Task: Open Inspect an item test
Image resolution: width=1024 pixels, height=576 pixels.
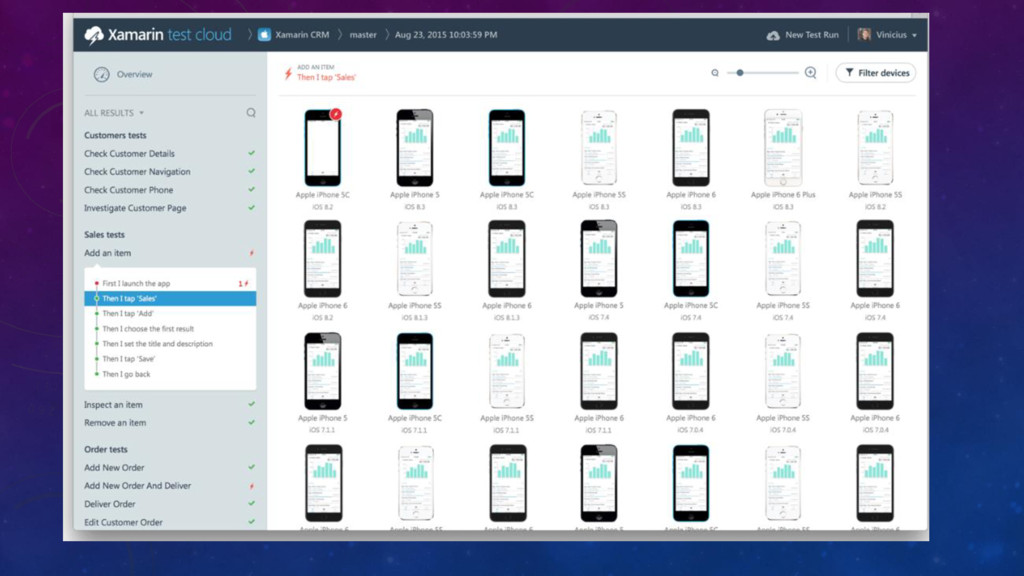Action: click(x=113, y=405)
